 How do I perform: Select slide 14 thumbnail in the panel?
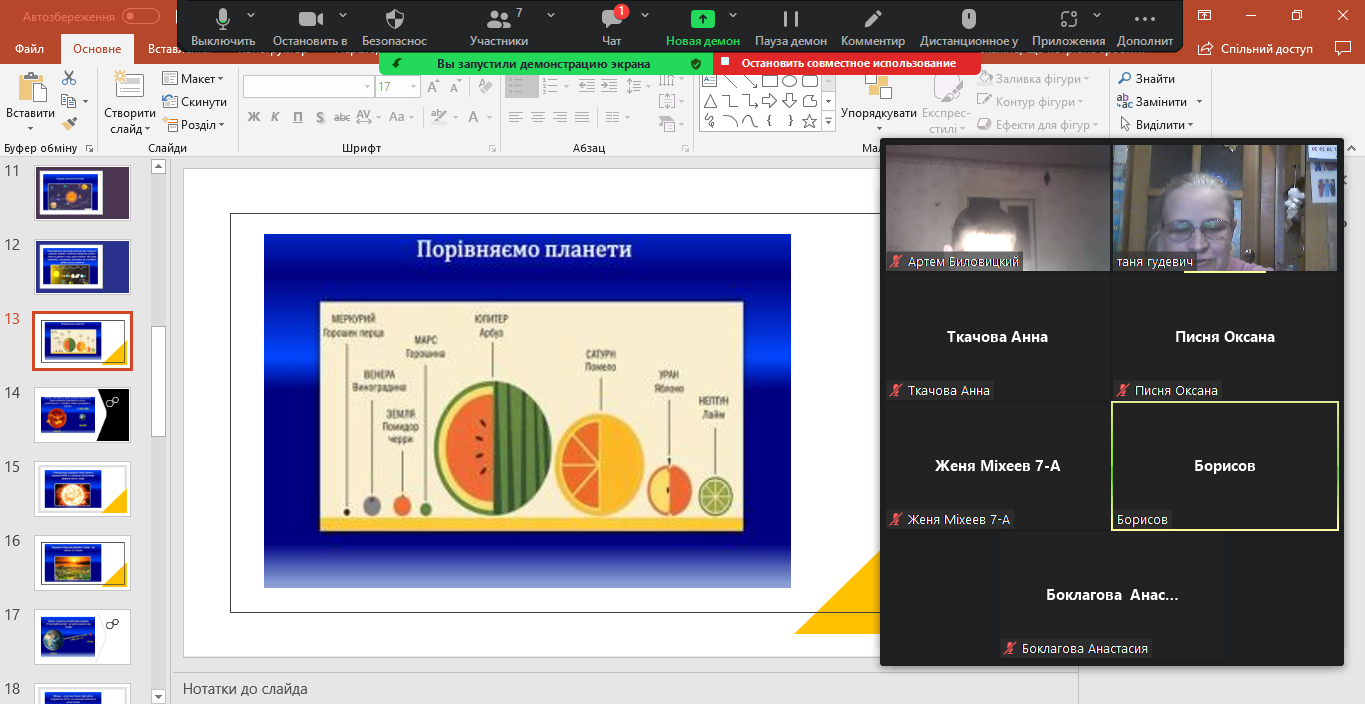82,414
